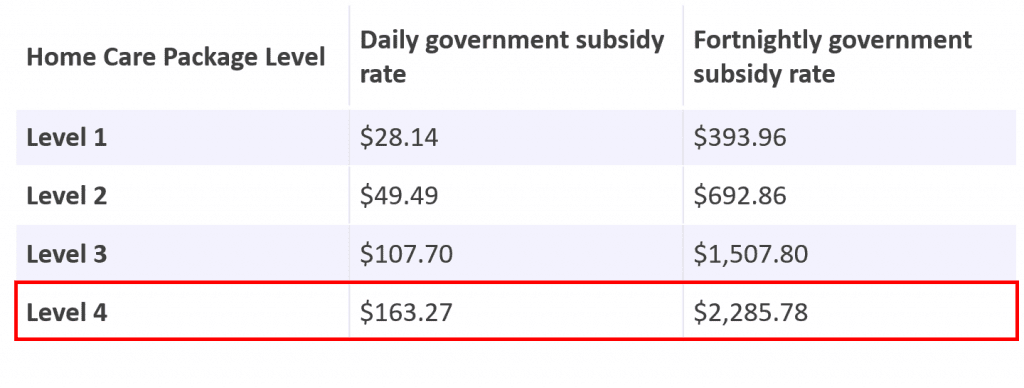Viewport: 1024px width, 388px height.
Task: Click the highlighted Level 4 row label
Action: (66, 312)
